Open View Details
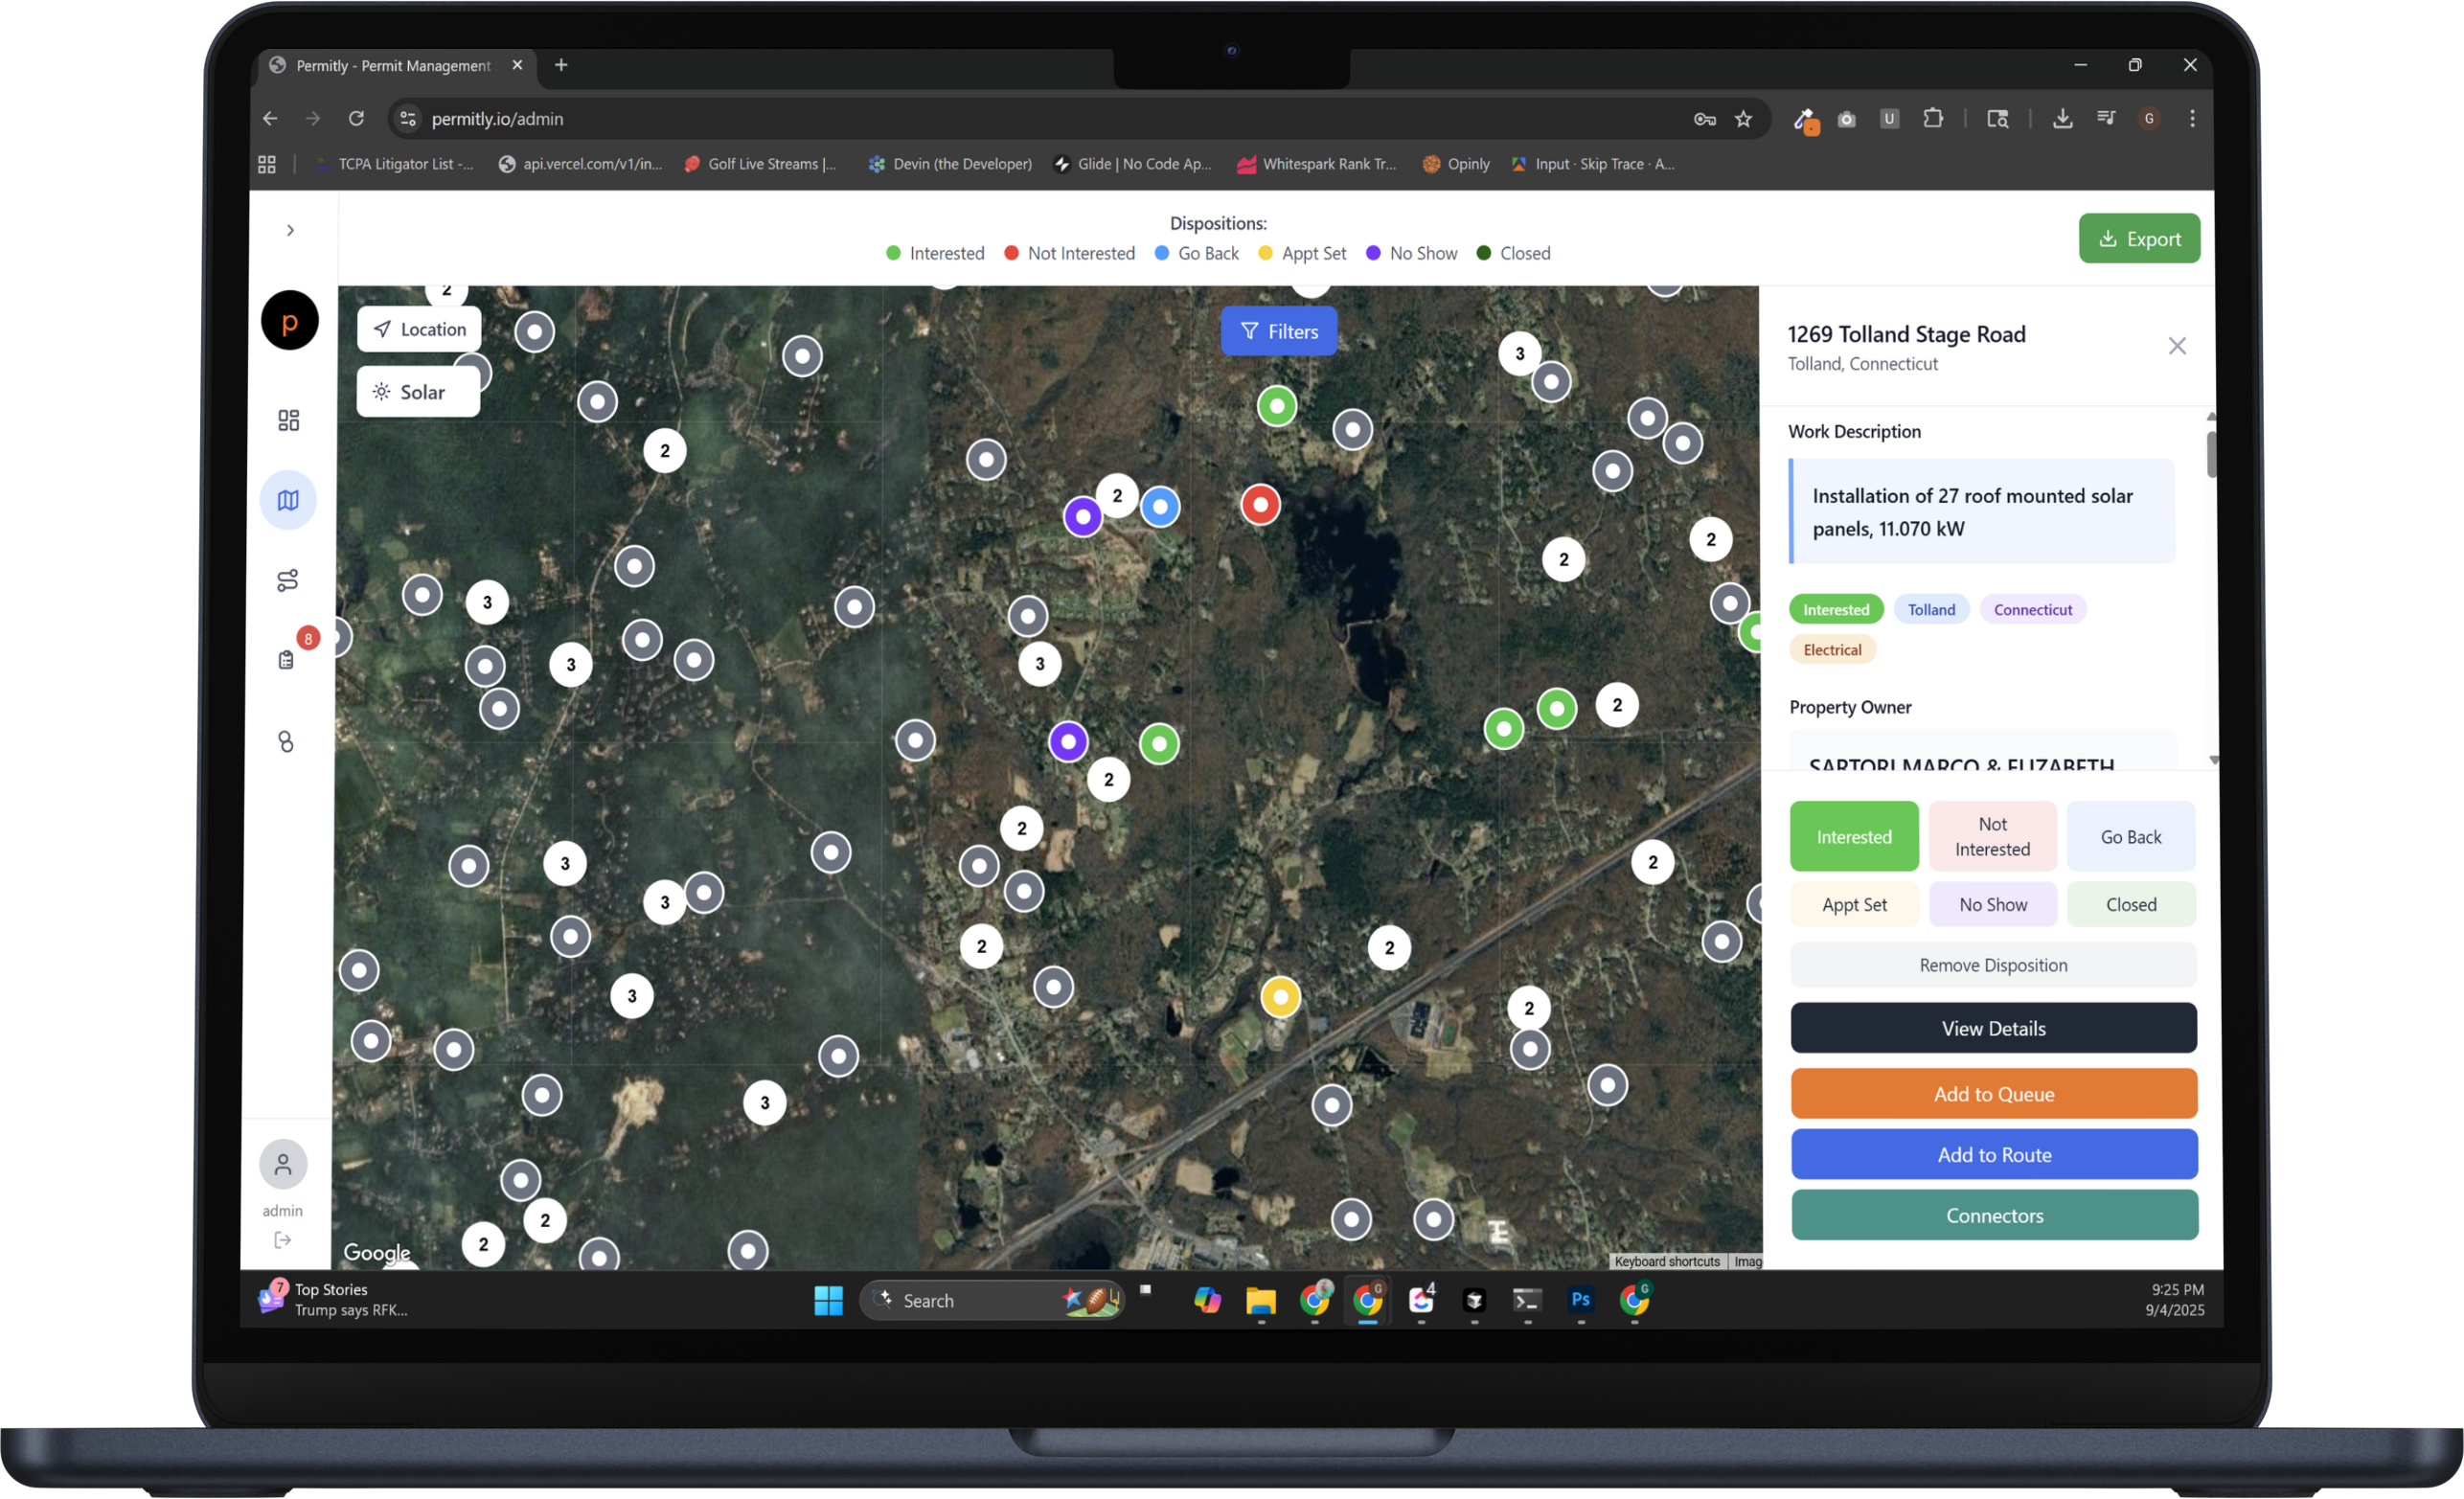 [1993, 1028]
